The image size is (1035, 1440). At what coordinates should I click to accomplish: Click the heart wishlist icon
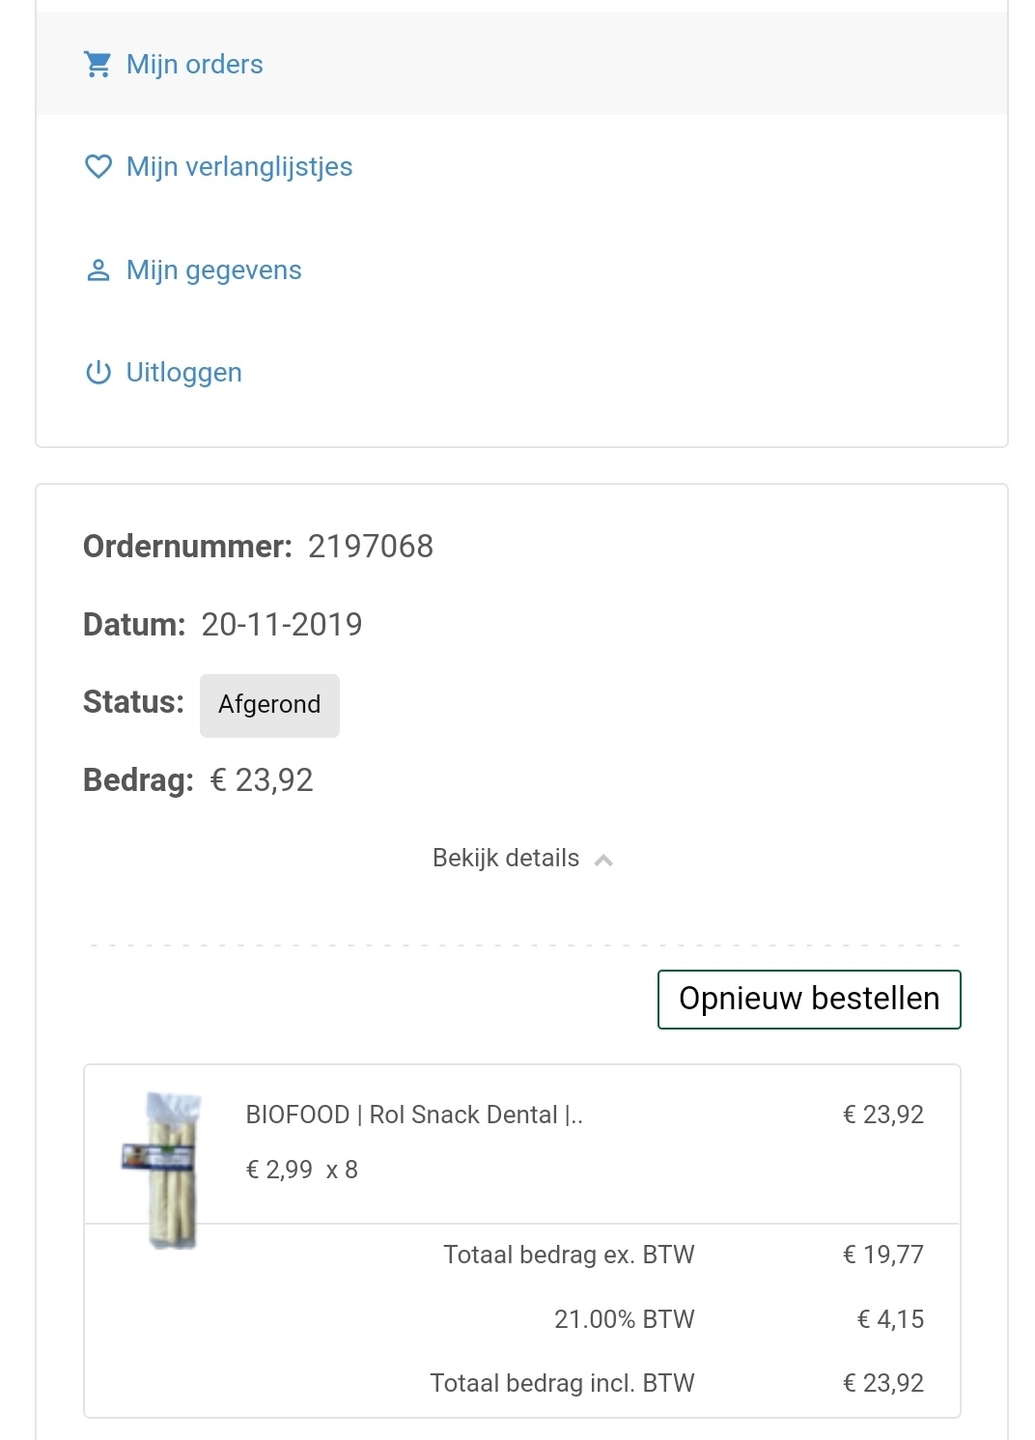pos(98,167)
